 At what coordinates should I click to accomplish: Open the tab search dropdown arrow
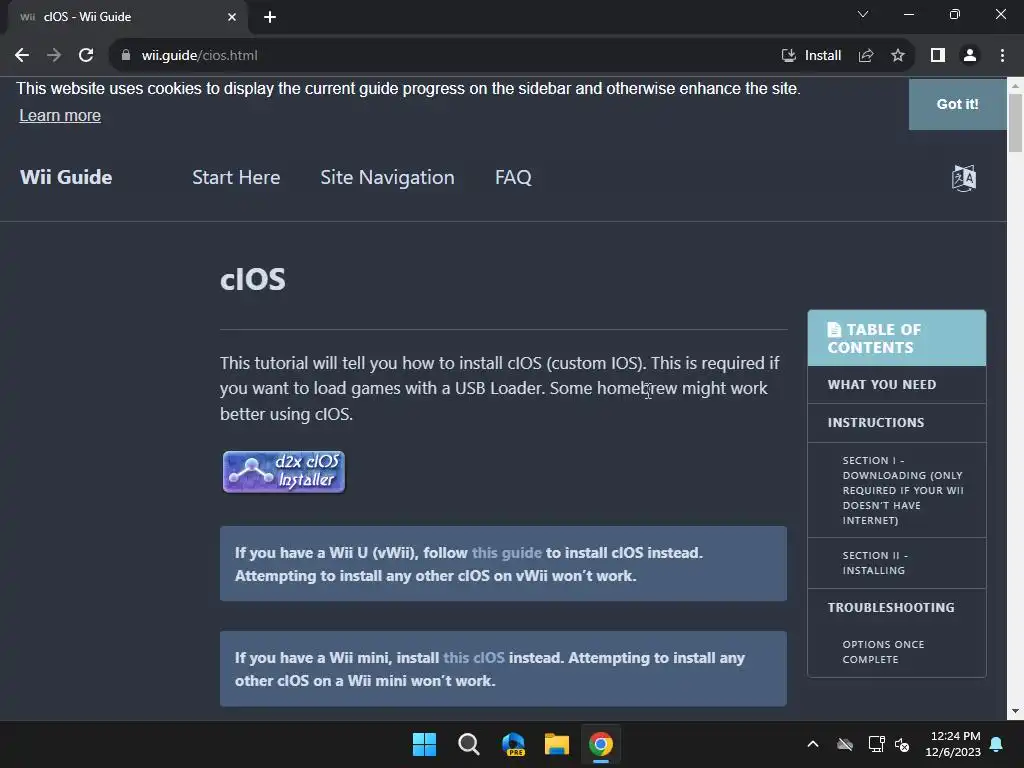(863, 14)
